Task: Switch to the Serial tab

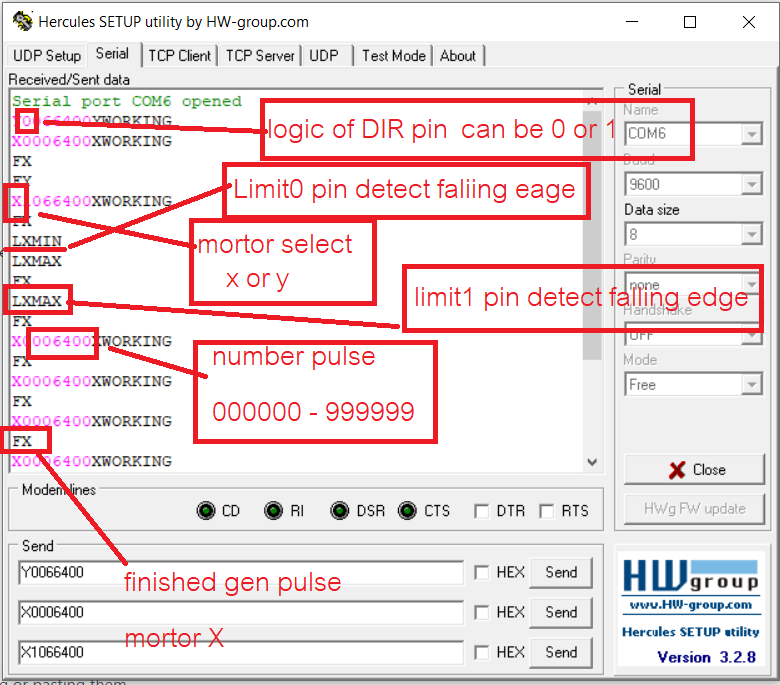Action: (112, 54)
